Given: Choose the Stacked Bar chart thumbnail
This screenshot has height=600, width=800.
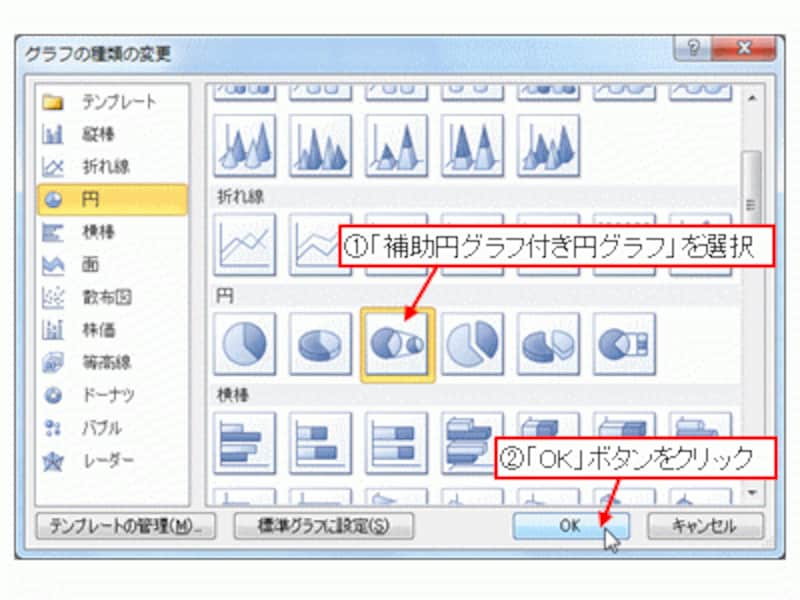Looking at the screenshot, I should pyautogui.click(x=320, y=443).
